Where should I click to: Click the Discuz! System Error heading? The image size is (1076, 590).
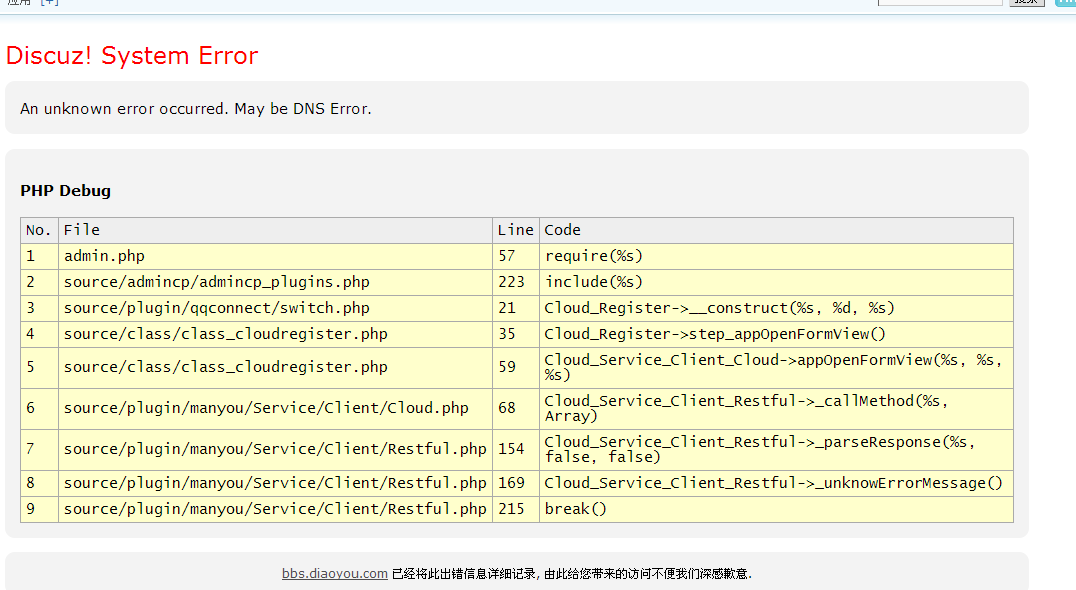[132, 56]
